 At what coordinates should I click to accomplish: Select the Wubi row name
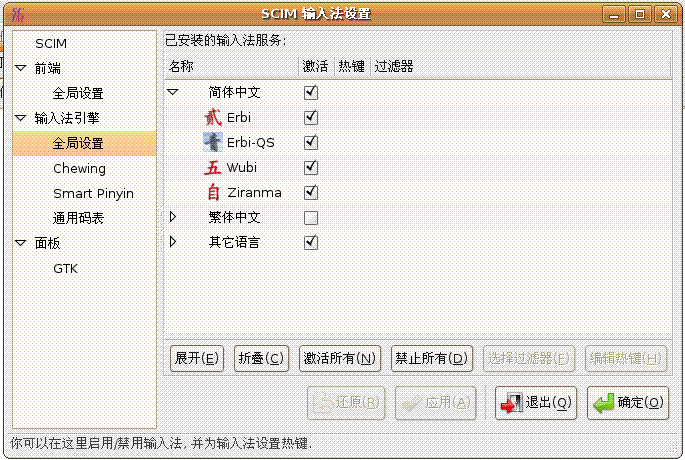[242, 167]
